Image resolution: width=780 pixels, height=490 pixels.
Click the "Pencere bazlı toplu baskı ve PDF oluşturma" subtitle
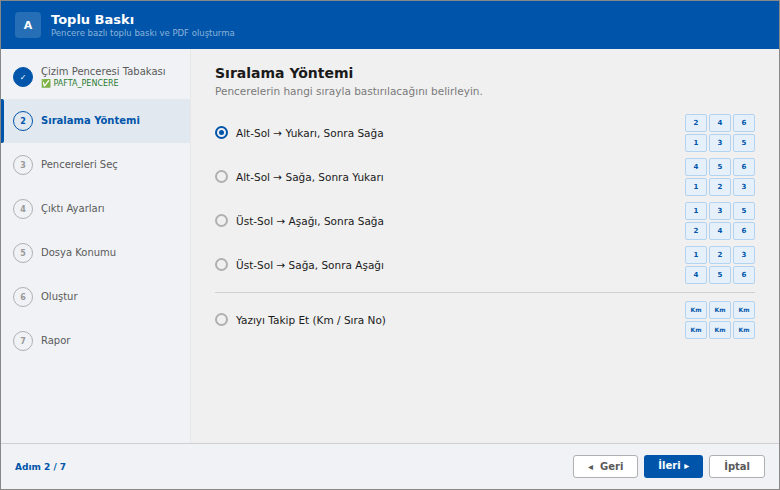coord(143,33)
